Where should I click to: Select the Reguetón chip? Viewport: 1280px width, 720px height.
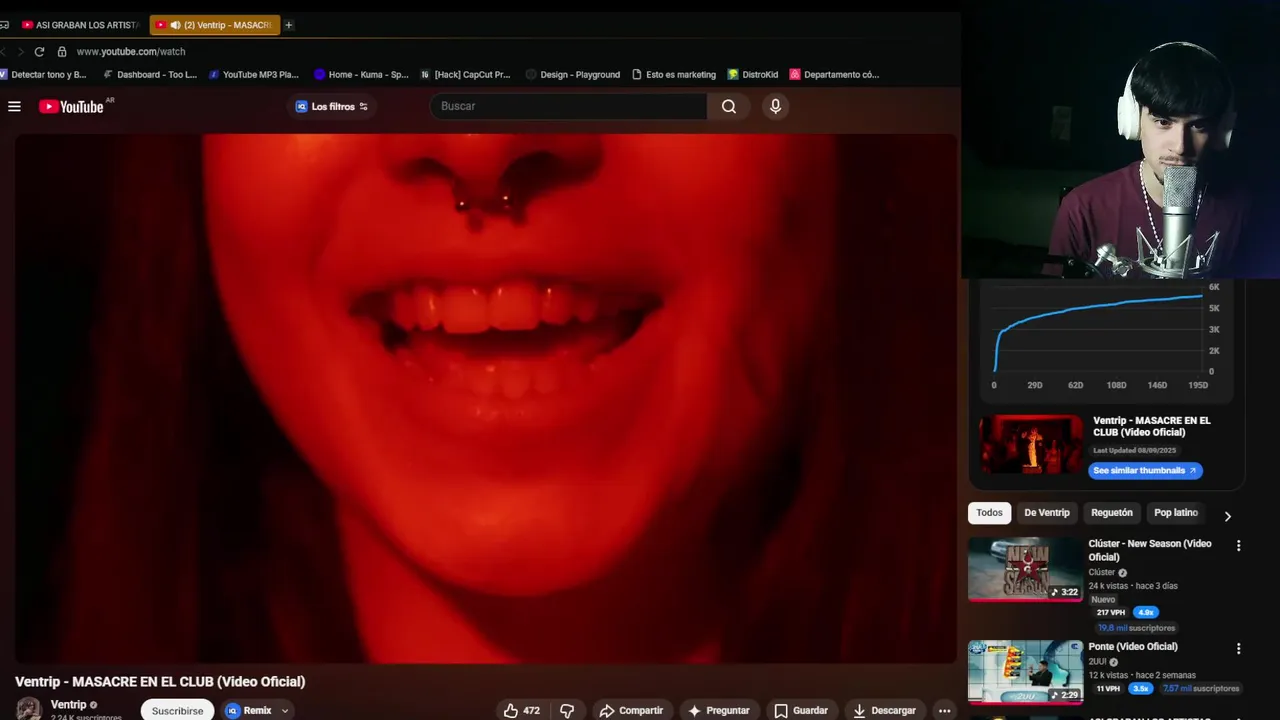coord(1112,513)
